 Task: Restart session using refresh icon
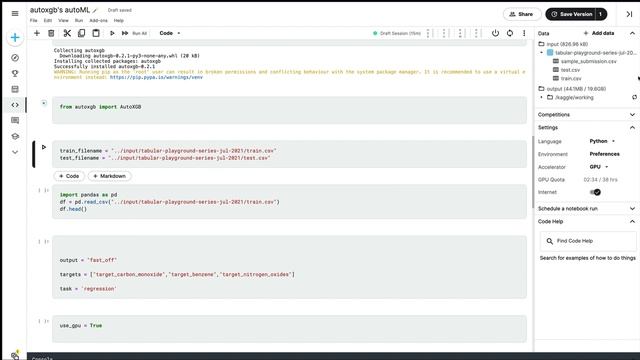(x=510, y=33)
